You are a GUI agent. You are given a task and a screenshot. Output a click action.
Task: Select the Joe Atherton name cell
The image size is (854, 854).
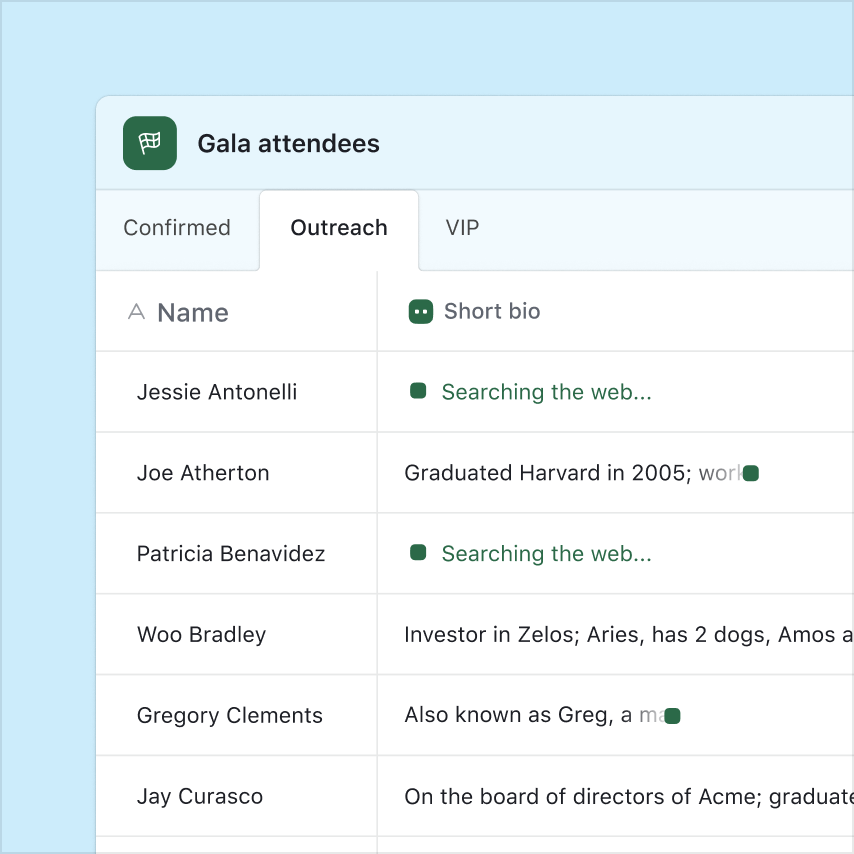click(x=203, y=473)
